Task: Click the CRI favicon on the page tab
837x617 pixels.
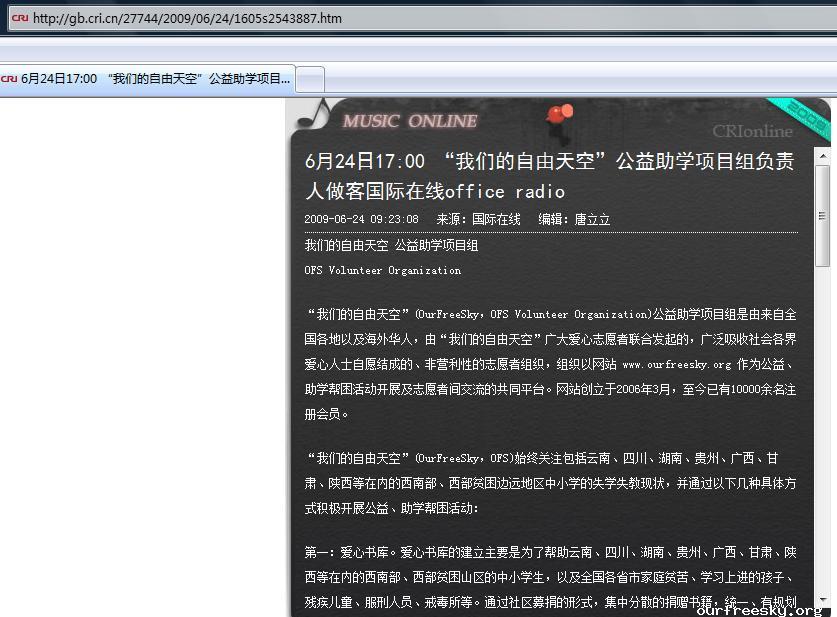Action: [10, 78]
